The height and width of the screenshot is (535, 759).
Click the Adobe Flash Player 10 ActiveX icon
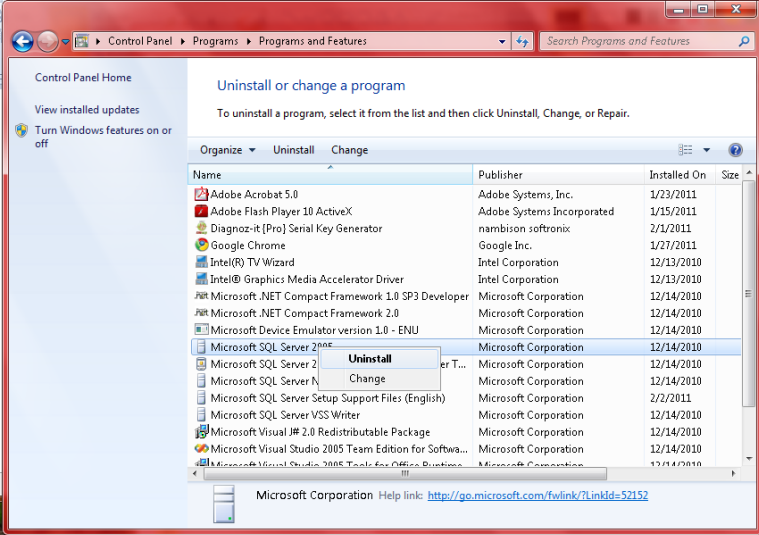[x=201, y=211]
